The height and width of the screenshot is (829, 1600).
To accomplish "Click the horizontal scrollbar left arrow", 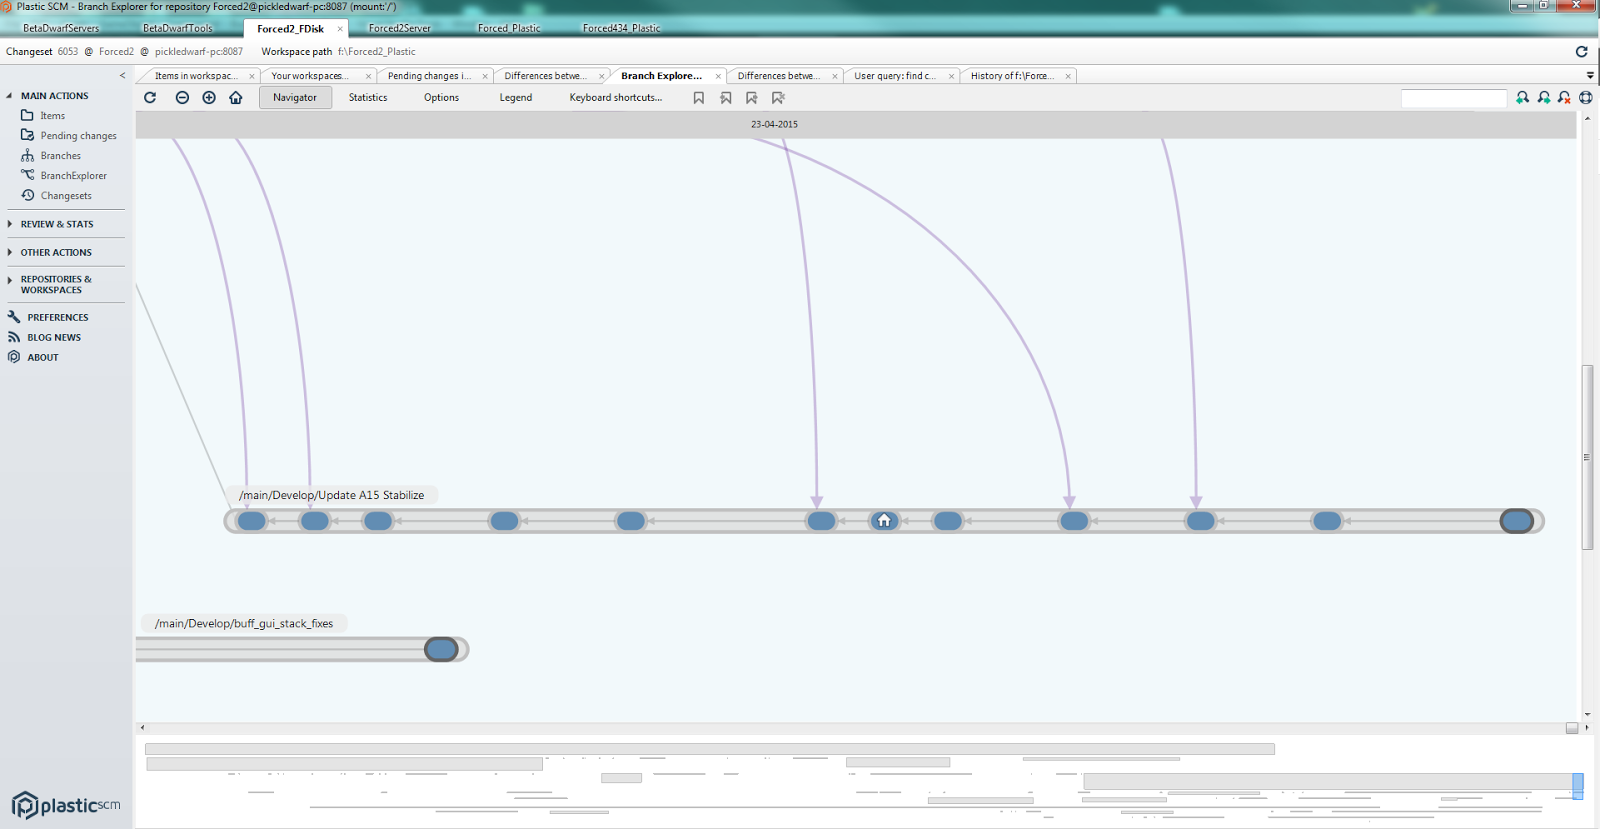I will click(142, 727).
